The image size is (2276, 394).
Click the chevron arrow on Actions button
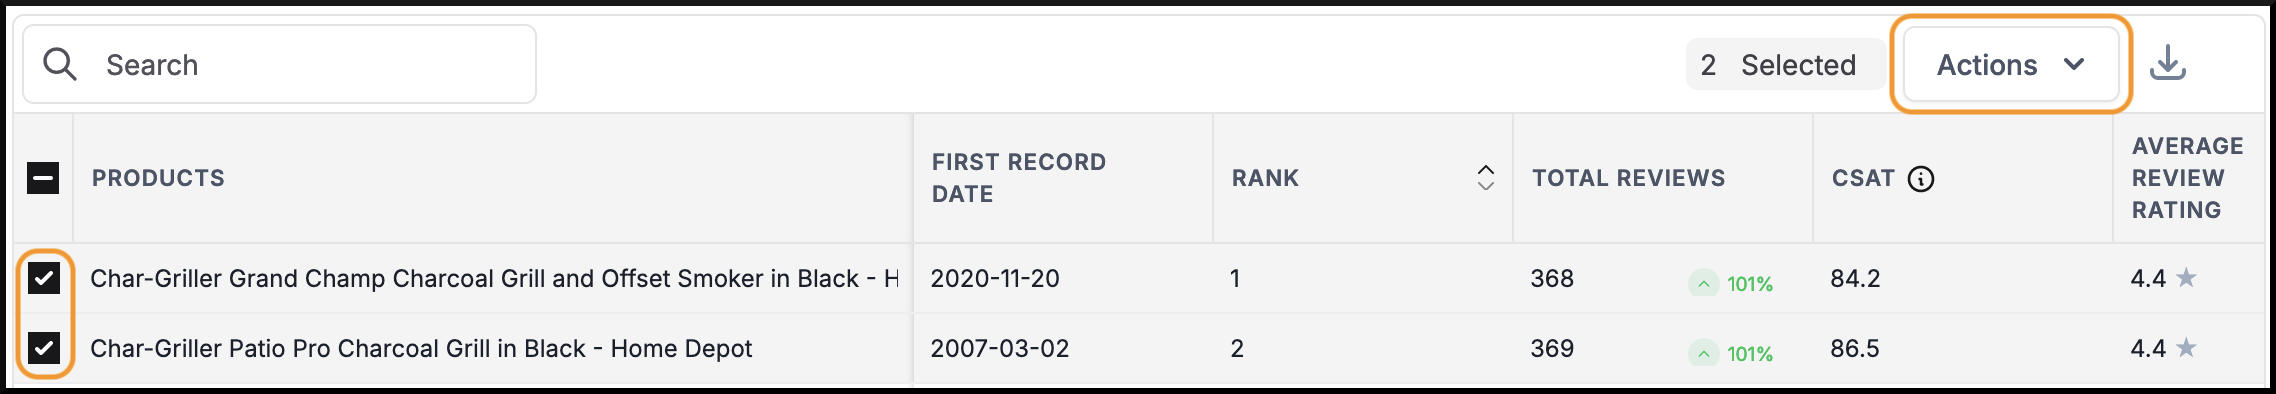coord(2074,65)
